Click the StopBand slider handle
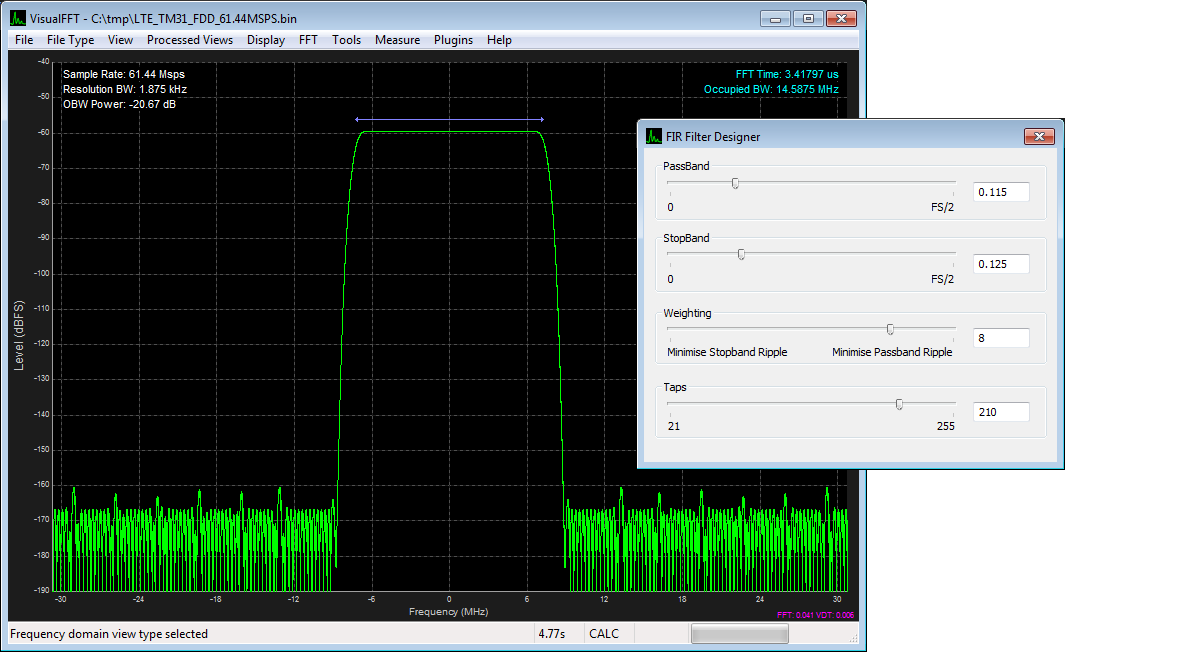The image size is (1200, 652). point(741,254)
